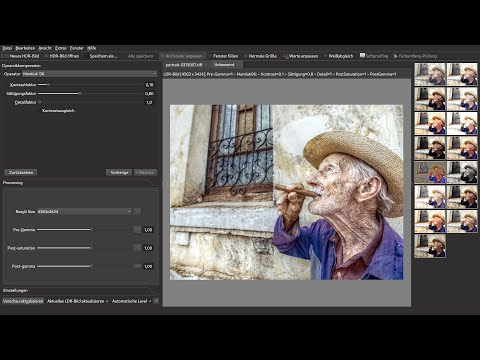Click the small button after Automatische Level
The image size is (480, 360).
click(156, 301)
